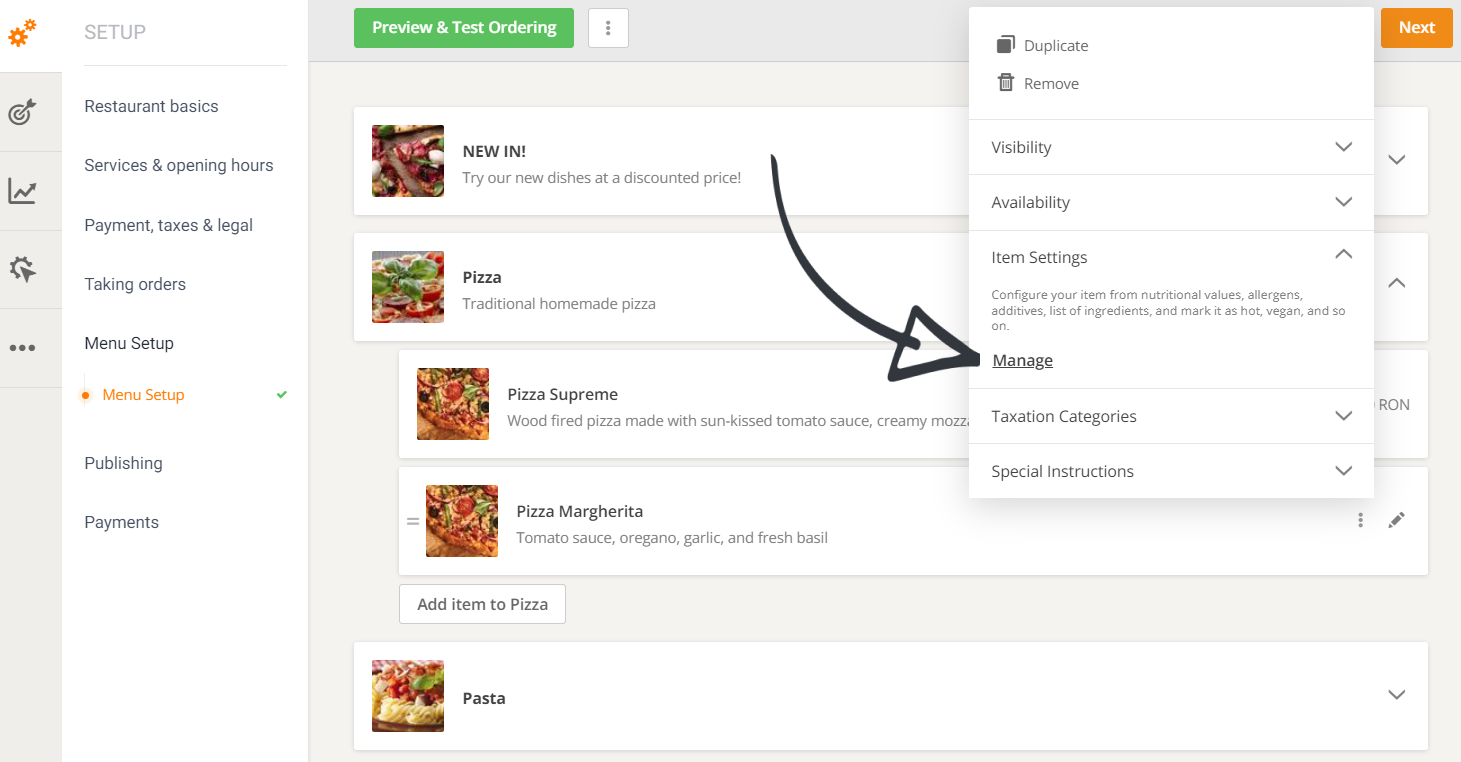This screenshot has width=1461, height=762.
Task: Open the reports chart icon in the sidebar
Action: pyautogui.click(x=30, y=190)
